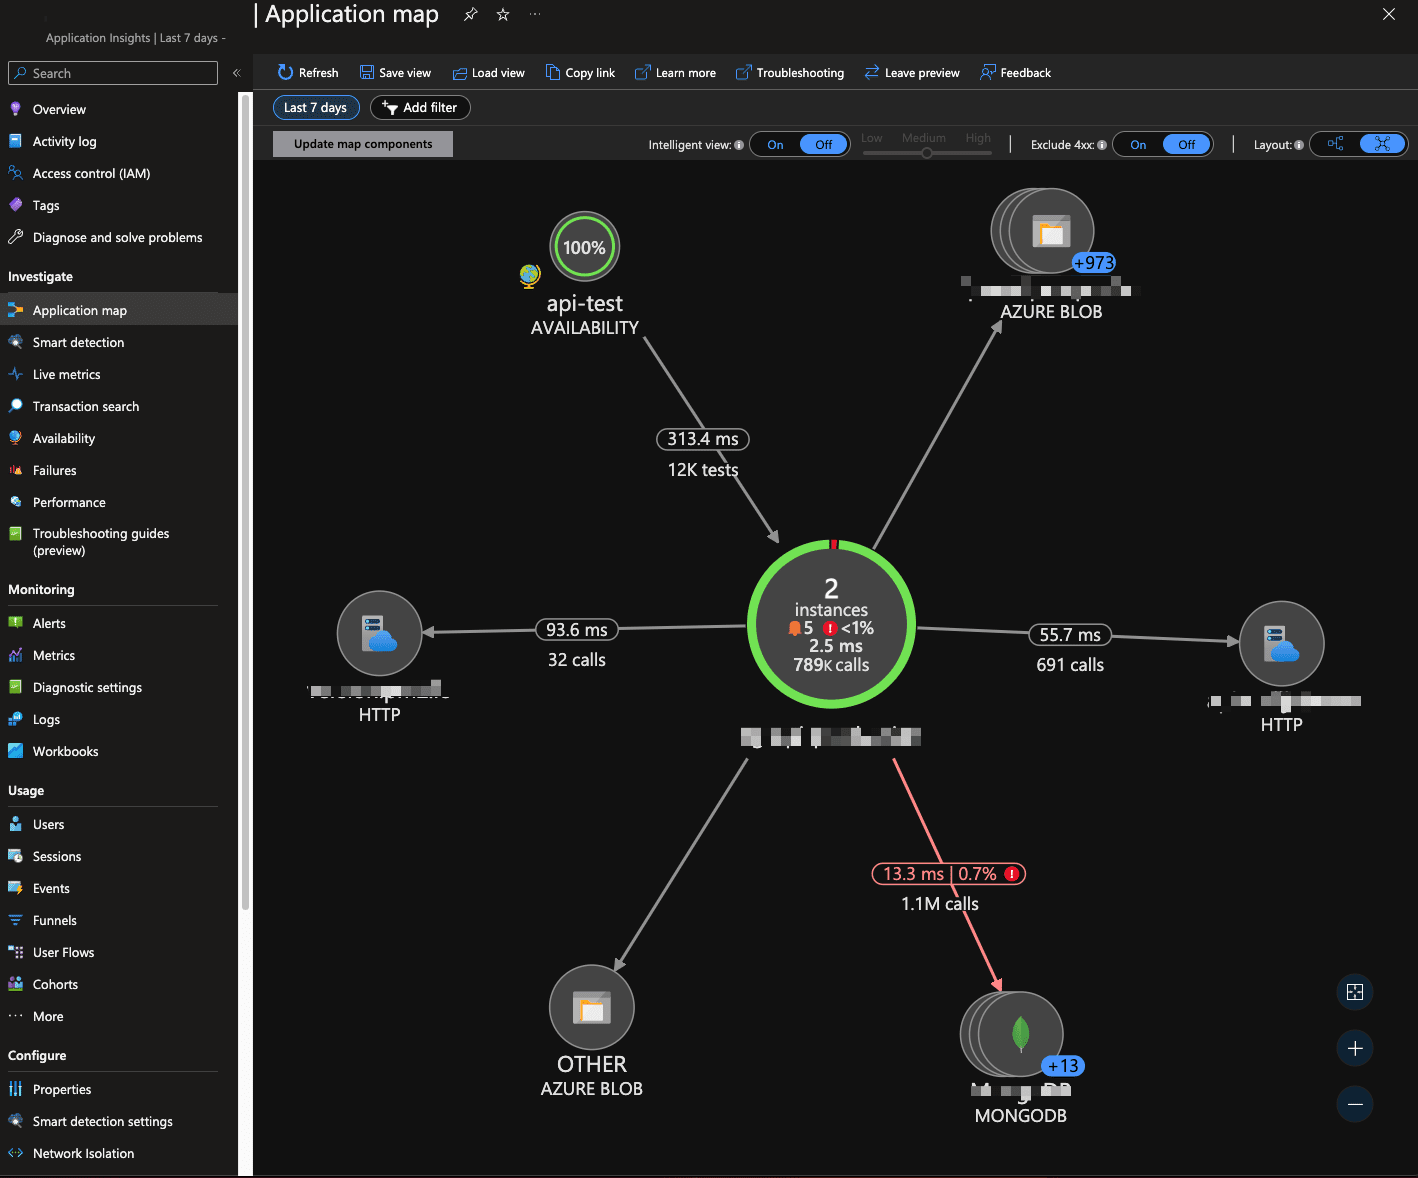Select the central 2 instances node
This screenshot has height=1178, width=1418.
(x=831, y=624)
